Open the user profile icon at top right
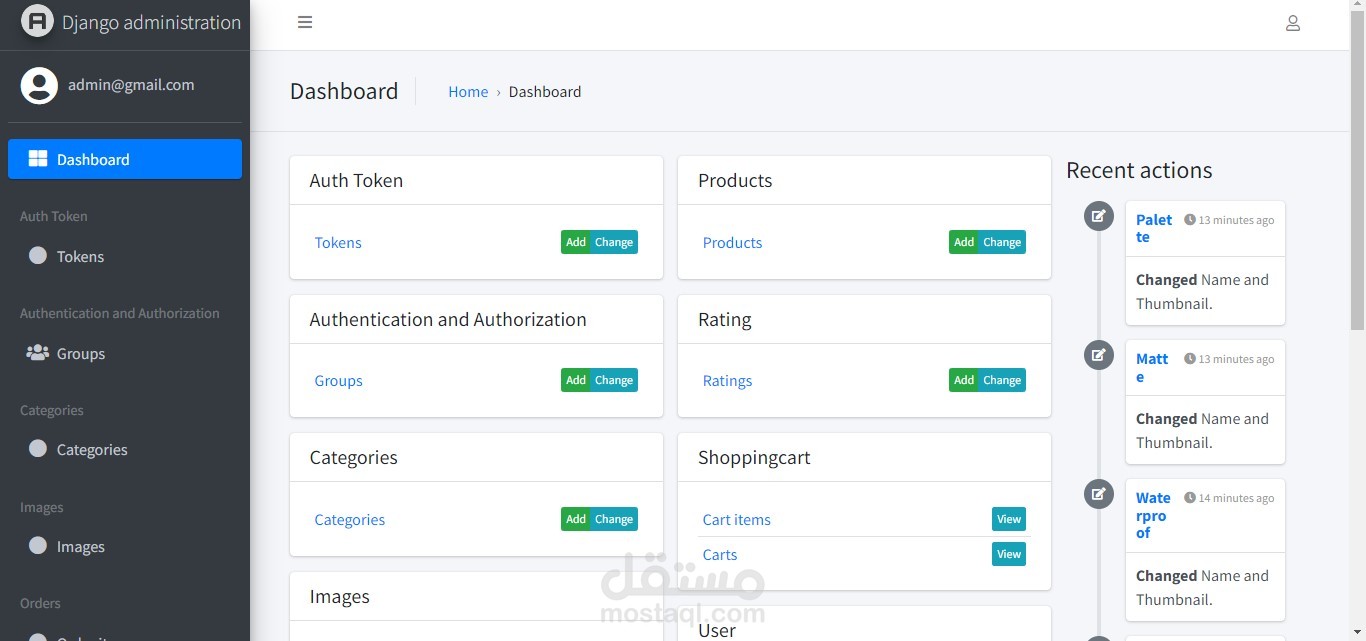 tap(1292, 23)
